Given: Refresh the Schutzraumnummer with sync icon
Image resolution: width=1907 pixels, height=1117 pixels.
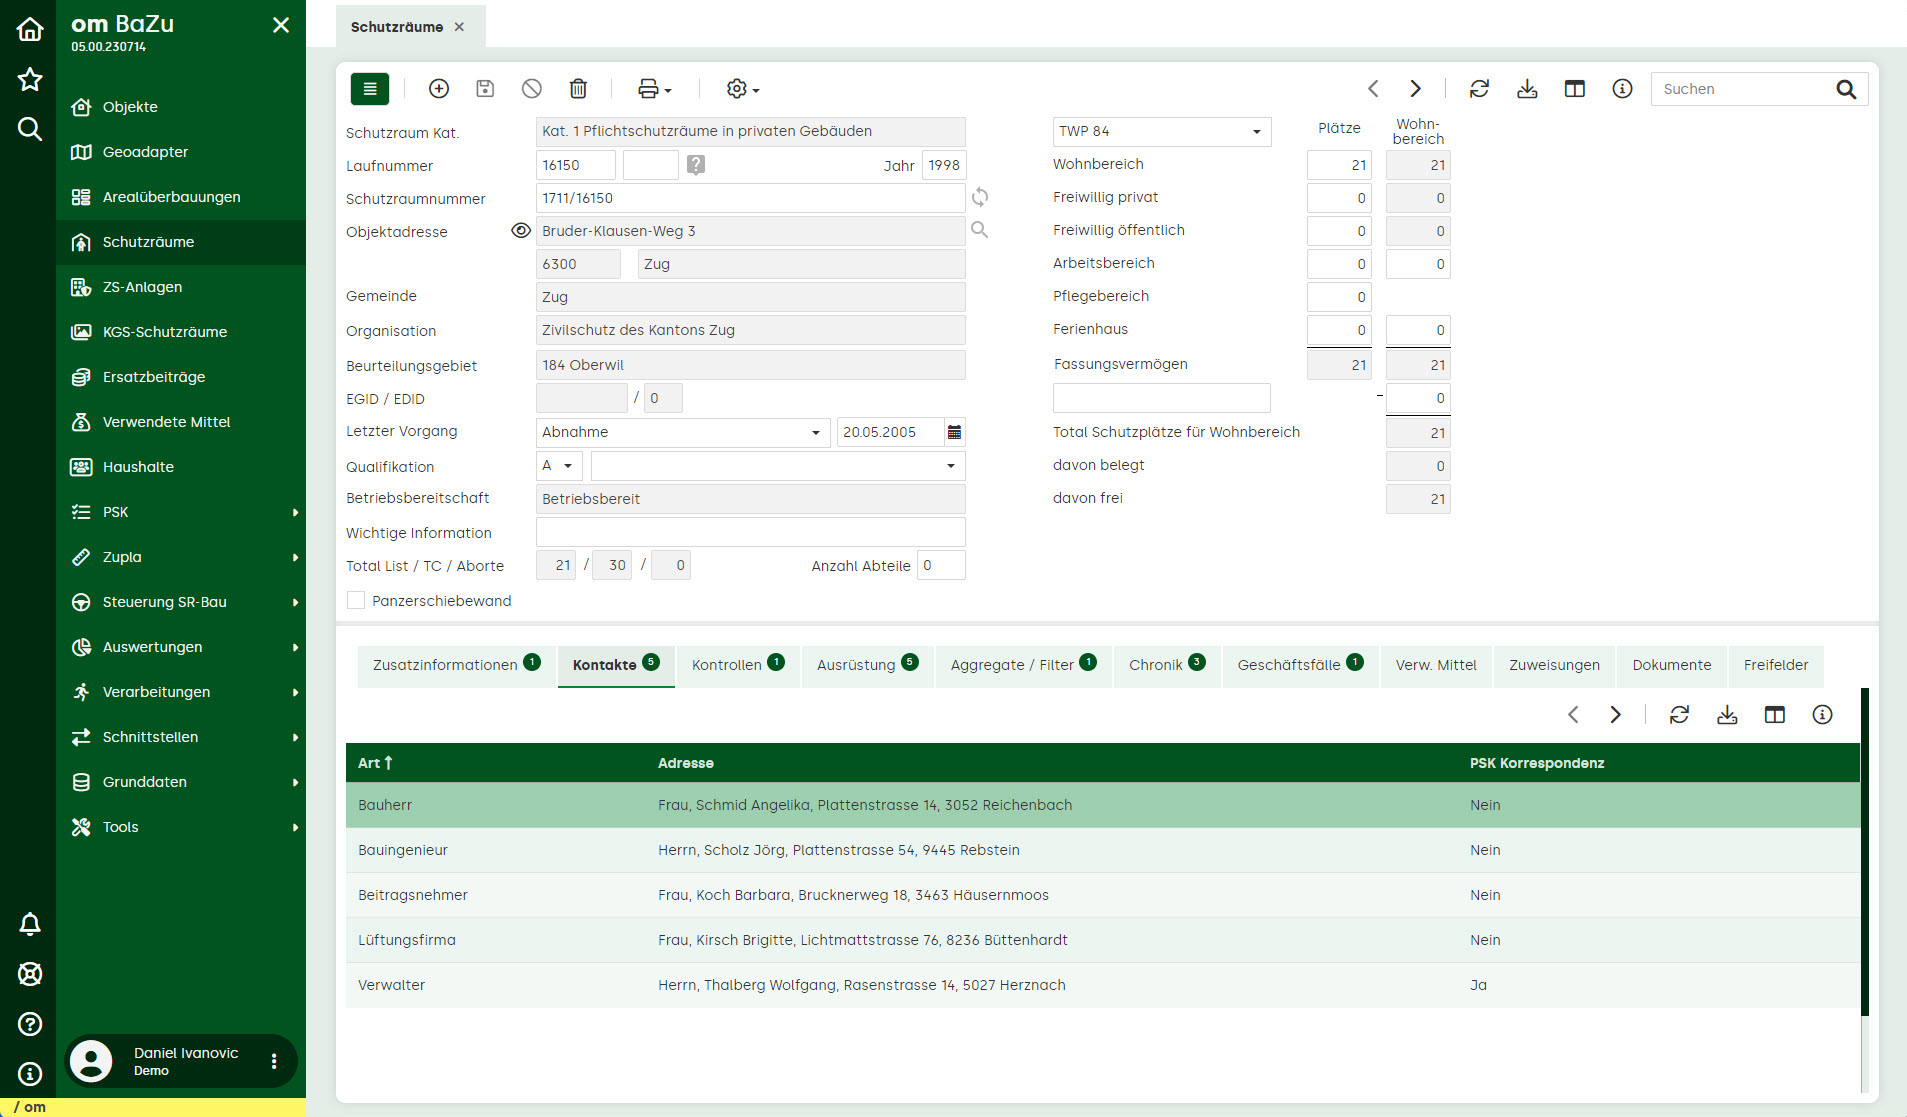Looking at the screenshot, I should 980,198.
